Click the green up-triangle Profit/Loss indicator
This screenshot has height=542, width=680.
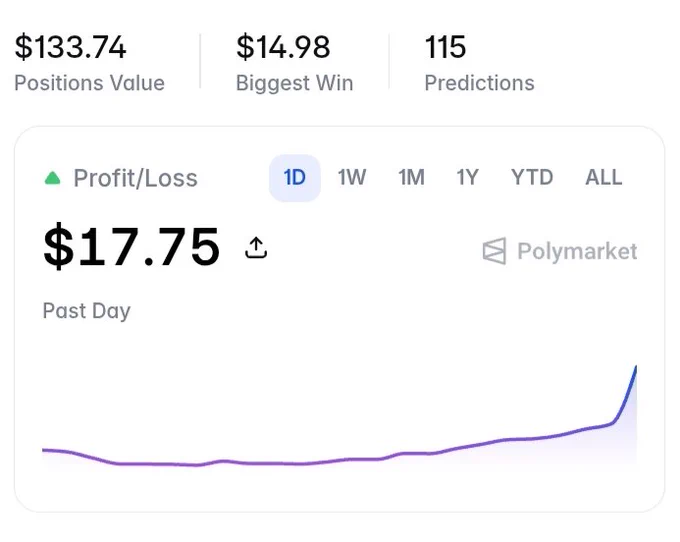pos(52,178)
